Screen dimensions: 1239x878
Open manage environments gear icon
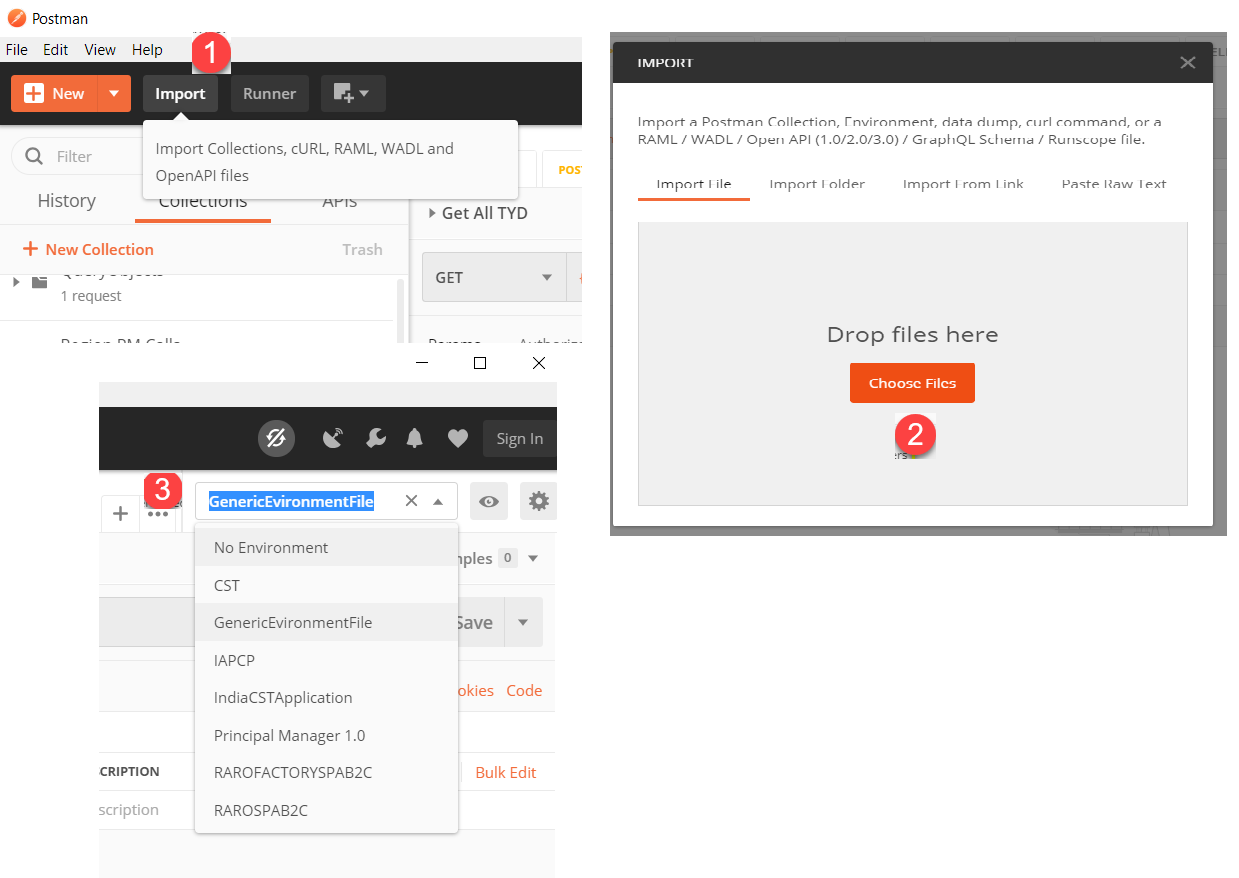[x=539, y=501]
